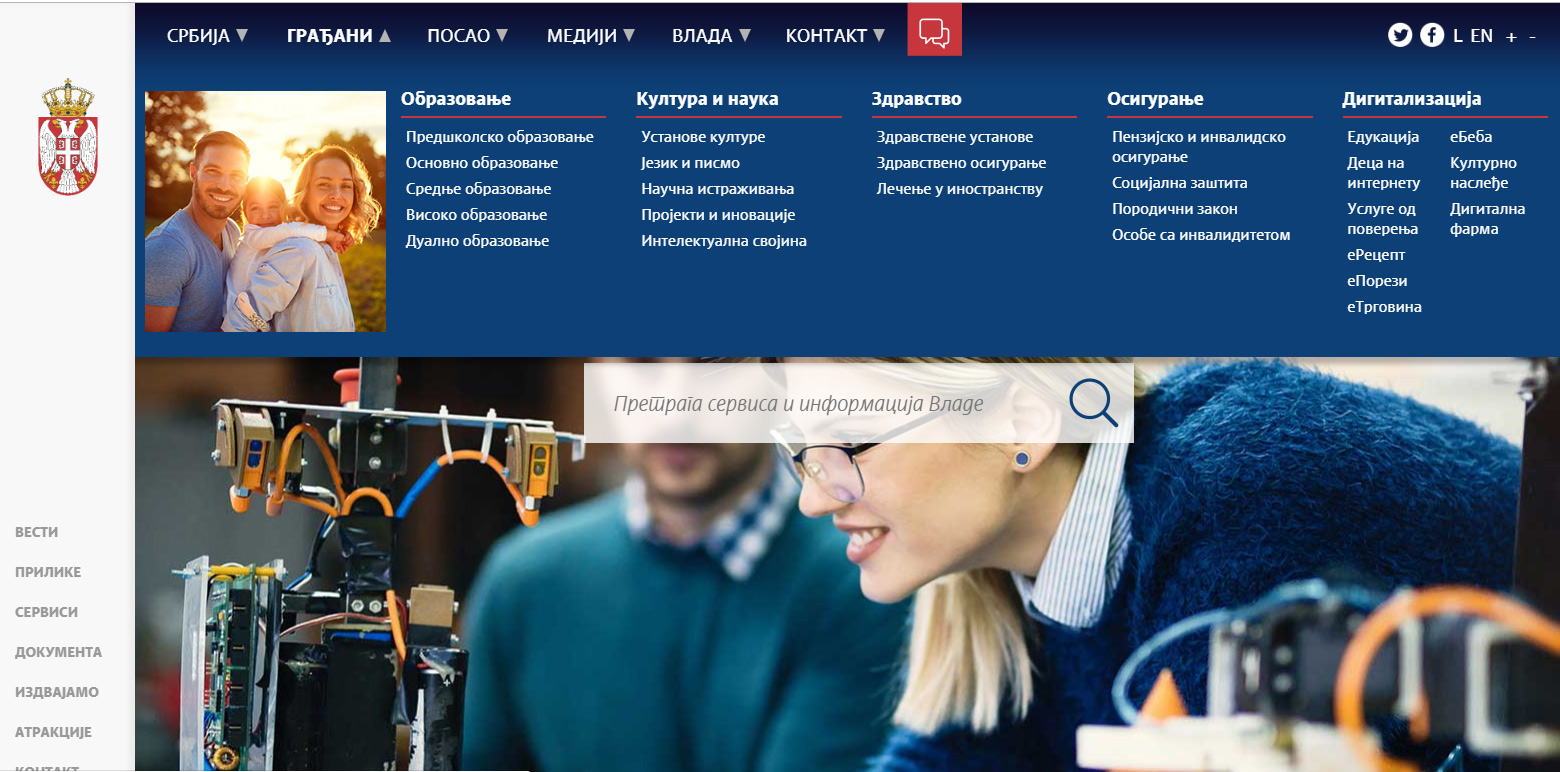Image resolution: width=1560 pixels, height=772 pixels.
Task: Jump to ВЕСТИ in sidebar
Action: (x=37, y=532)
